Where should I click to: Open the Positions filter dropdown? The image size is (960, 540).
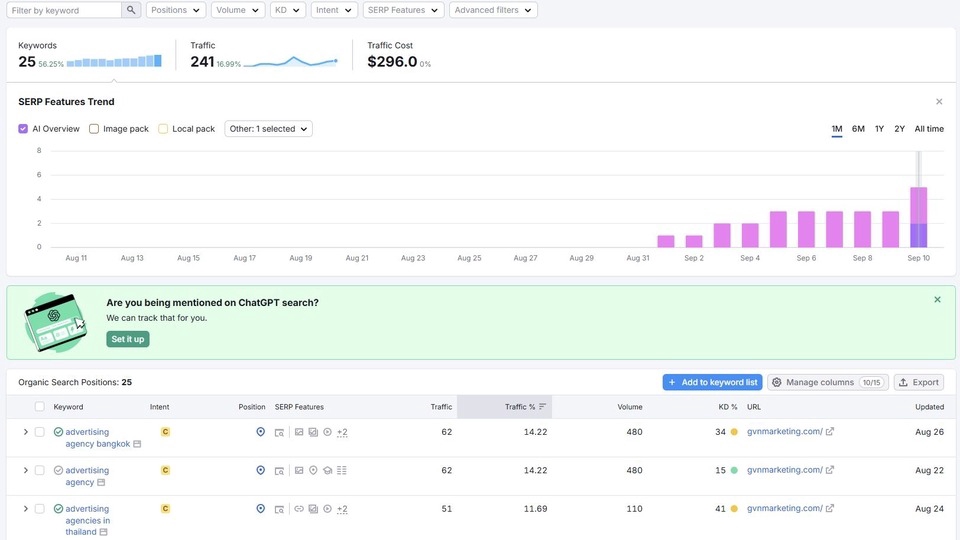coord(176,10)
